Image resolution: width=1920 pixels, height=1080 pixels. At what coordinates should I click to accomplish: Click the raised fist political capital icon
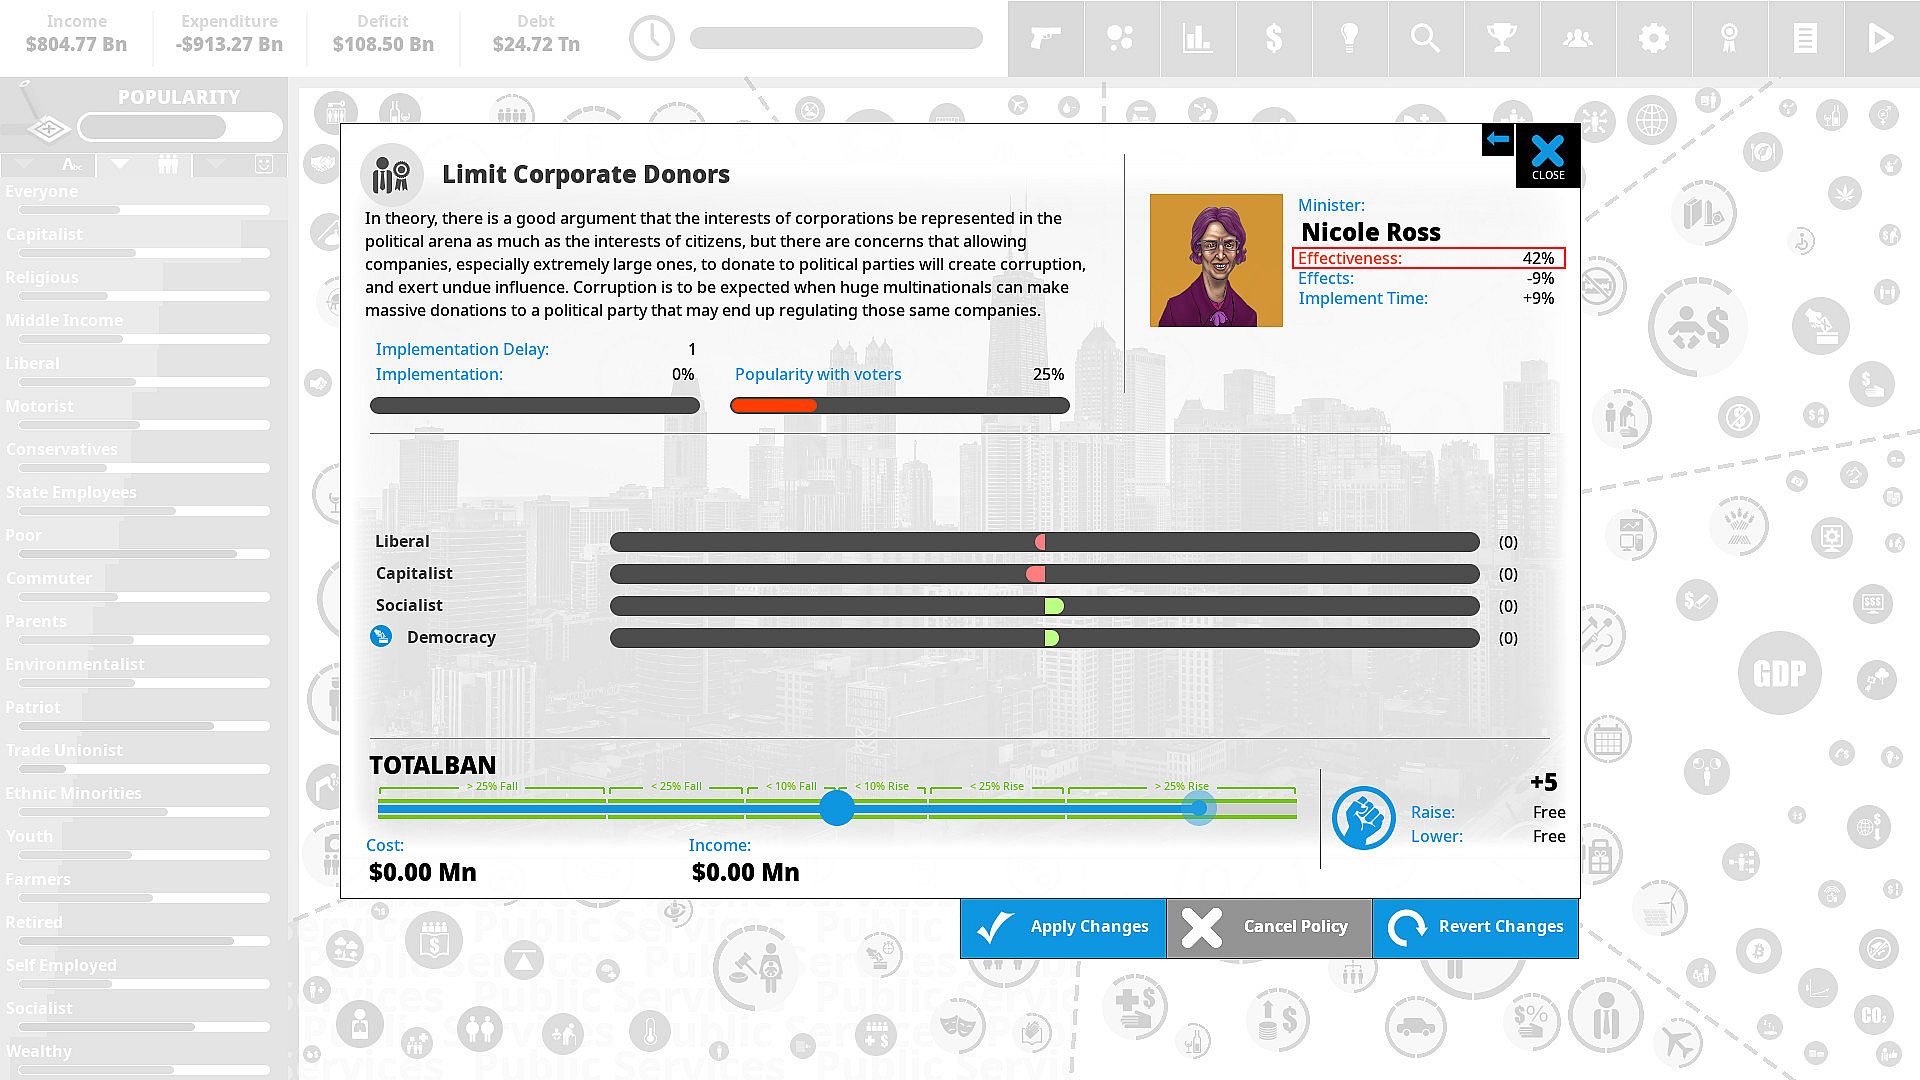(x=1363, y=818)
